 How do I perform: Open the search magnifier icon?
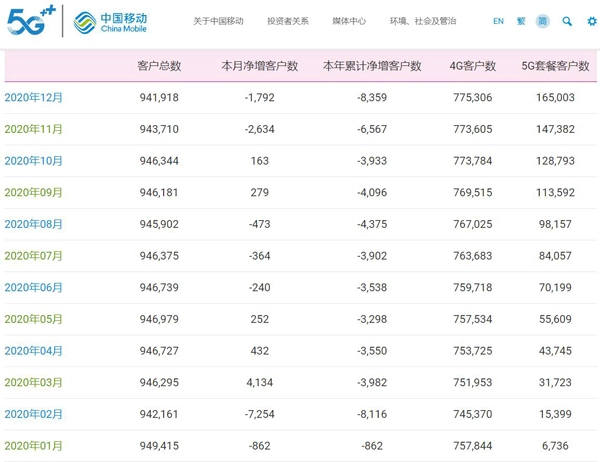pyautogui.click(x=567, y=21)
